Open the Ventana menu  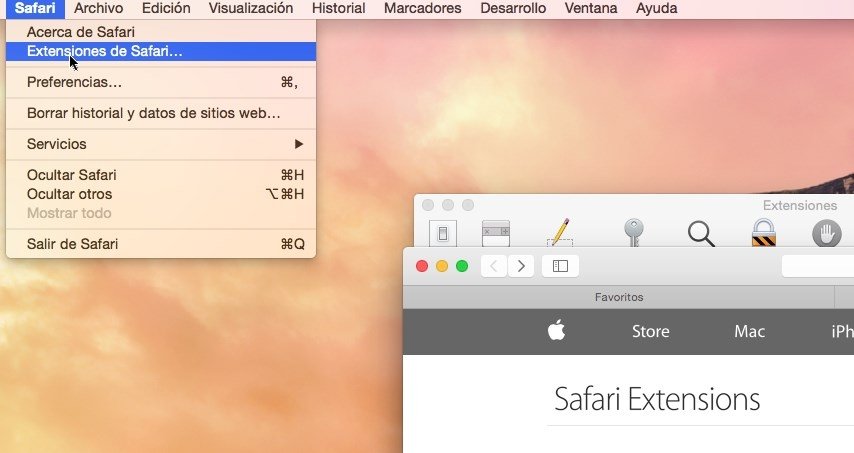coord(591,9)
